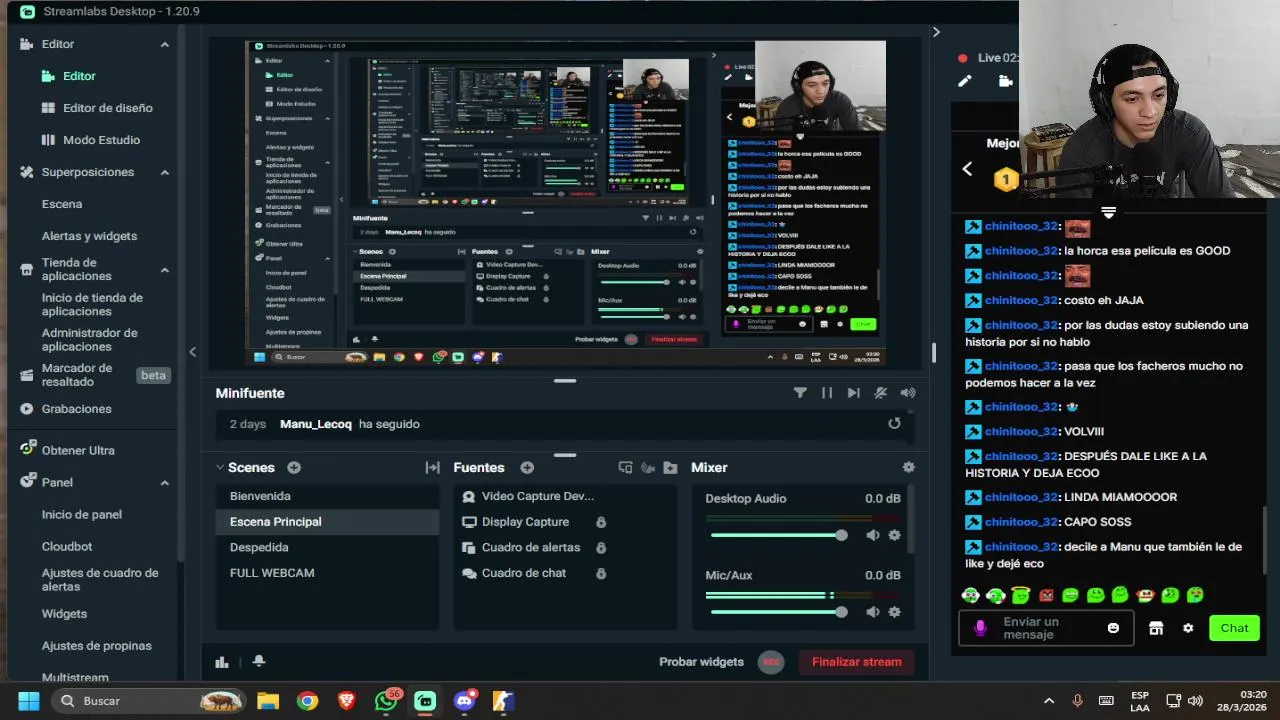Open the emoji picker in chat input
The width and height of the screenshot is (1280, 720).
[1113, 628]
